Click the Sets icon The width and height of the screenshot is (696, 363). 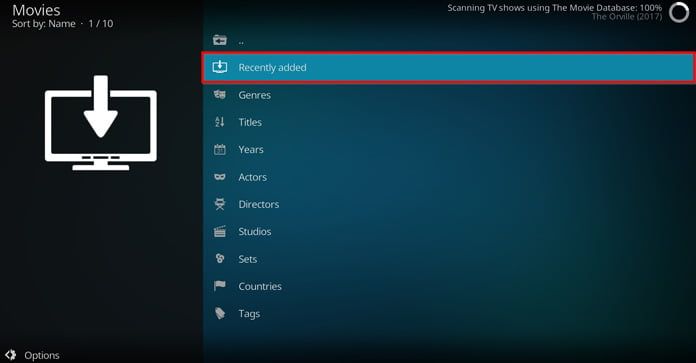pos(220,259)
